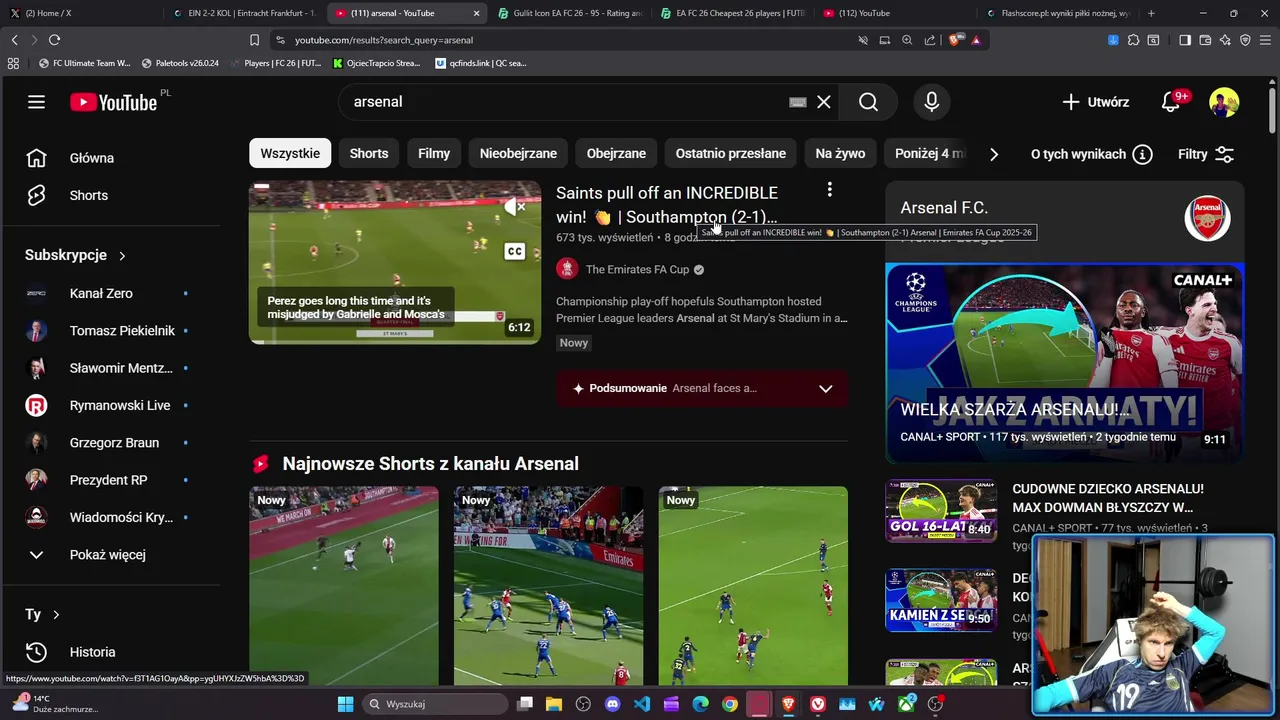Focus the YouTube search input field
The width and height of the screenshot is (1280, 720).
pyautogui.click(x=565, y=102)
